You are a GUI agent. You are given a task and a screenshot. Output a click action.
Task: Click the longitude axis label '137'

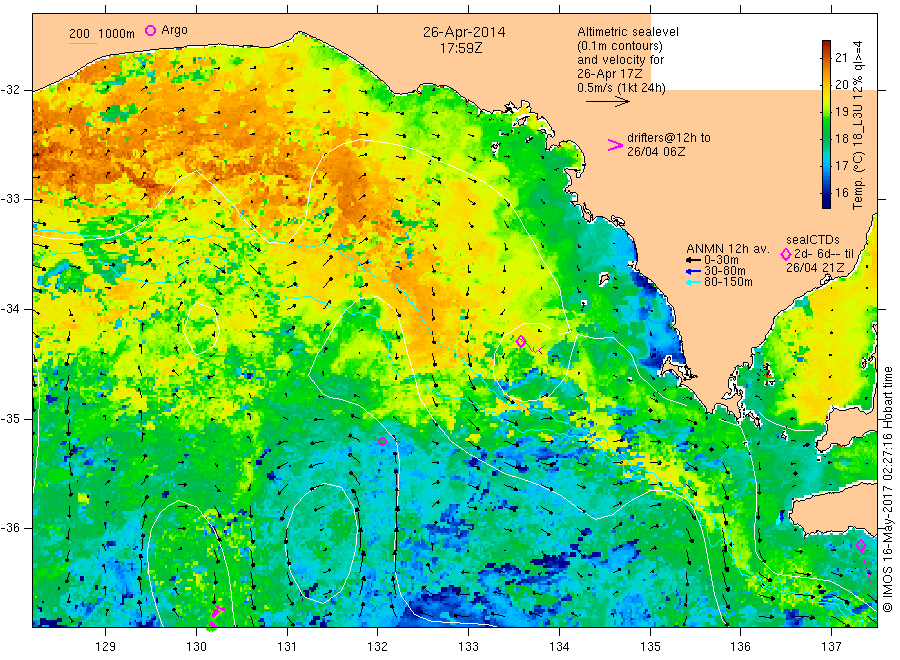(x=831, y=647)
